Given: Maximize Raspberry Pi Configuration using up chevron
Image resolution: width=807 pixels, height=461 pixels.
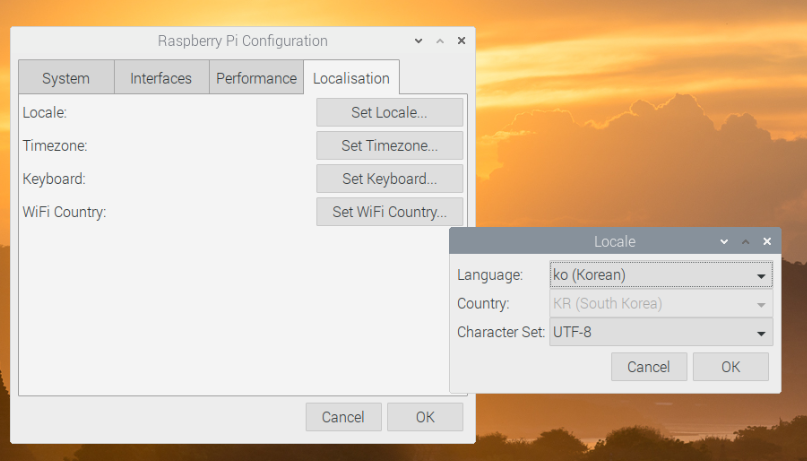Looking at the screenshot, I should (x=440, y=41).
